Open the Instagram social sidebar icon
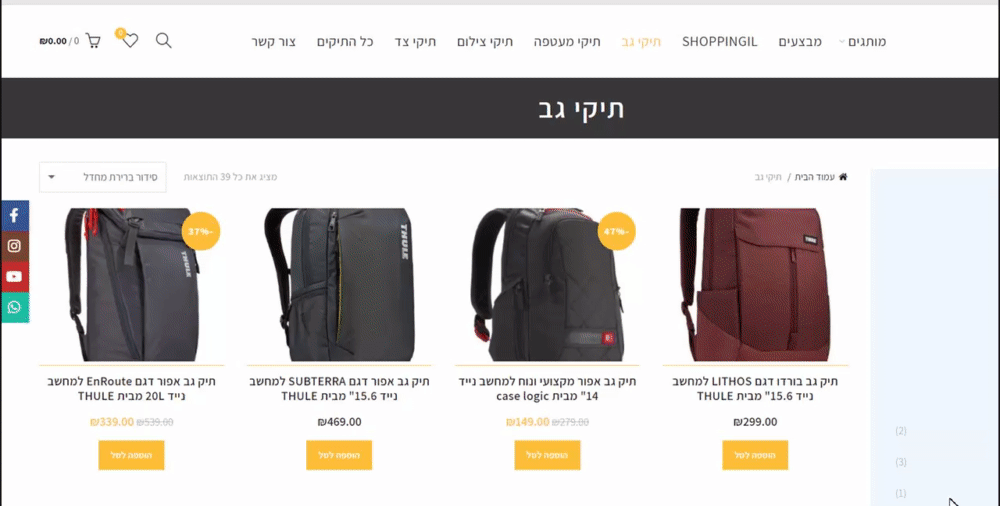The height and width of the screenshot is (506, 1000). [x=15, y=246]
